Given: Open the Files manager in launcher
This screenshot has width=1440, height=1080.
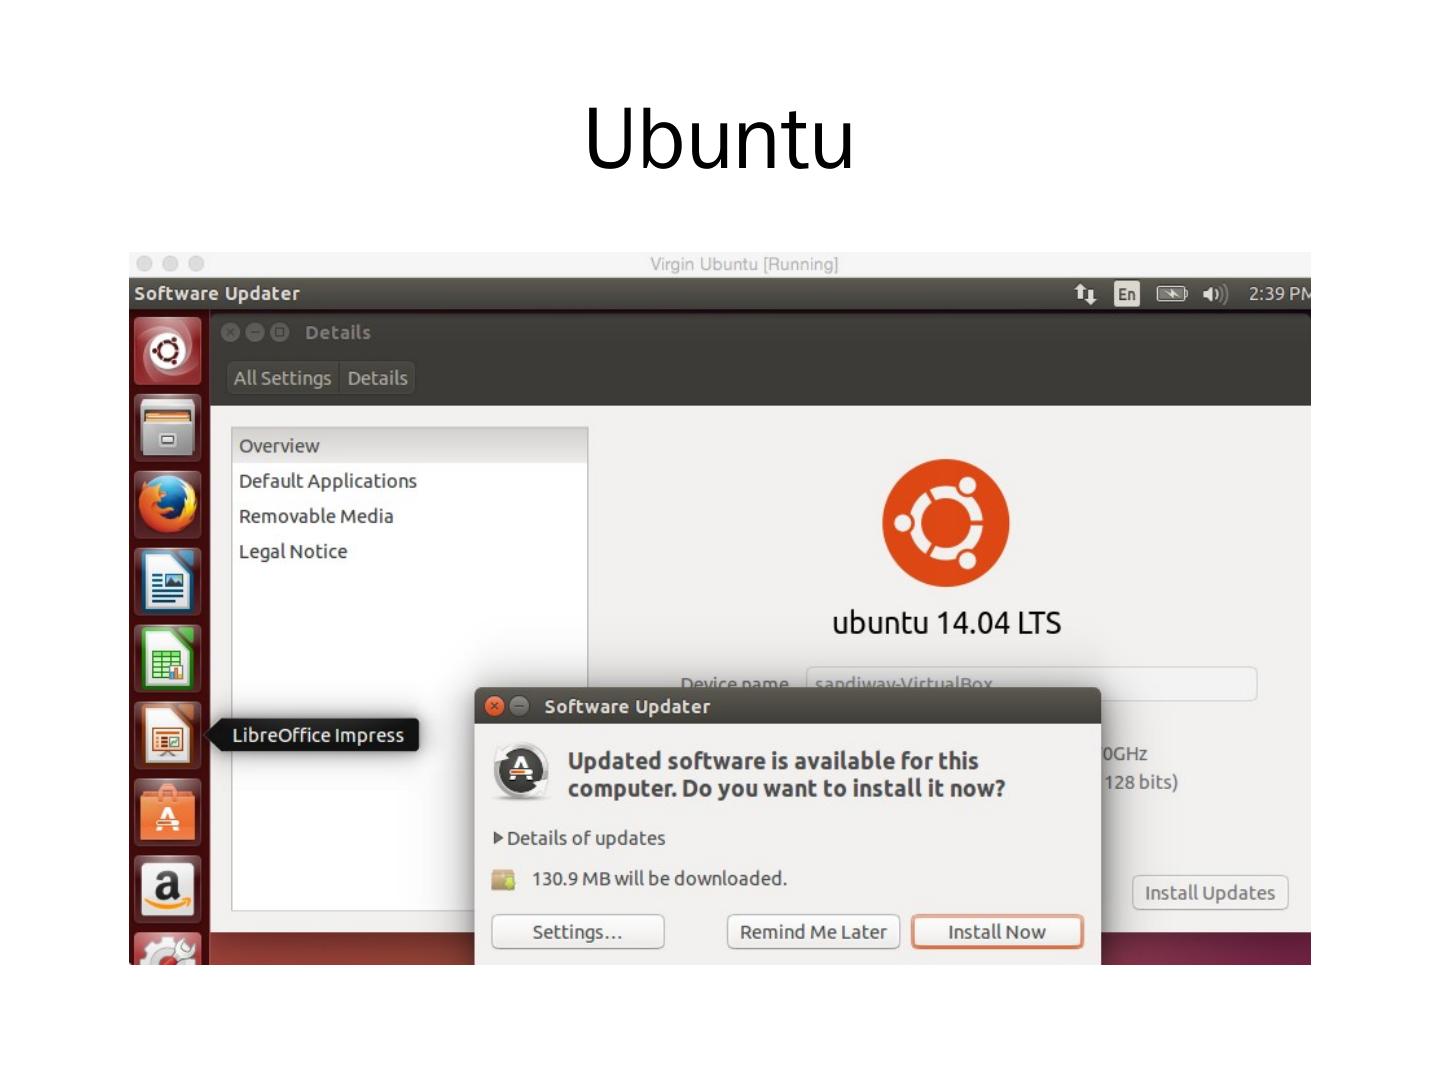Looking at the screenshot, I should tap(167, 428).
